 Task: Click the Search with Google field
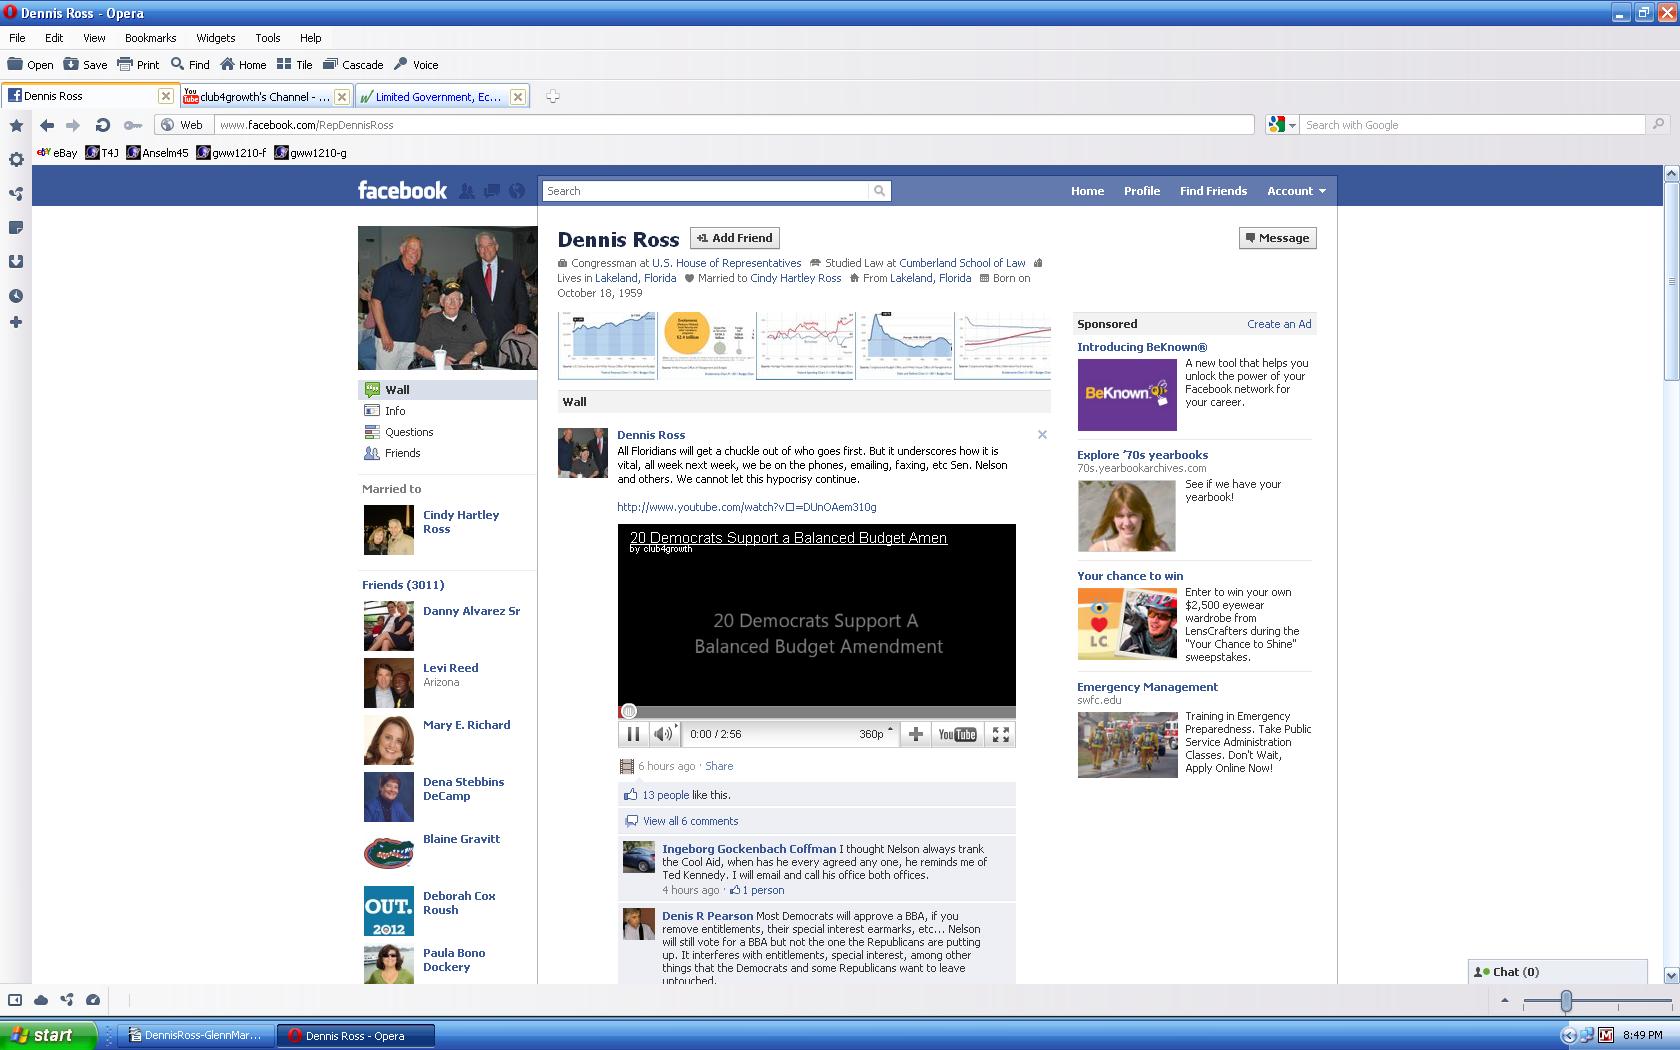click(1473, 125)
